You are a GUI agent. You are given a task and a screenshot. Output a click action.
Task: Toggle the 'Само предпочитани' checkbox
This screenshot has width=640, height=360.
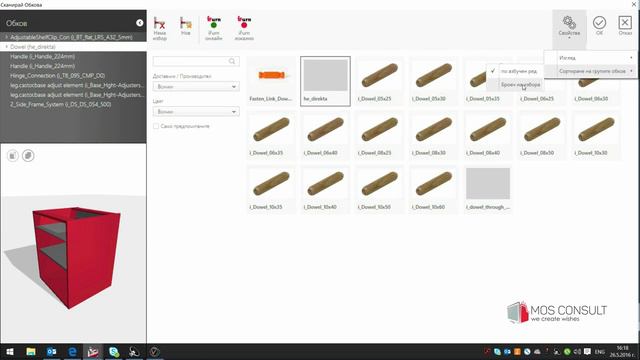(x=156, y=126)
